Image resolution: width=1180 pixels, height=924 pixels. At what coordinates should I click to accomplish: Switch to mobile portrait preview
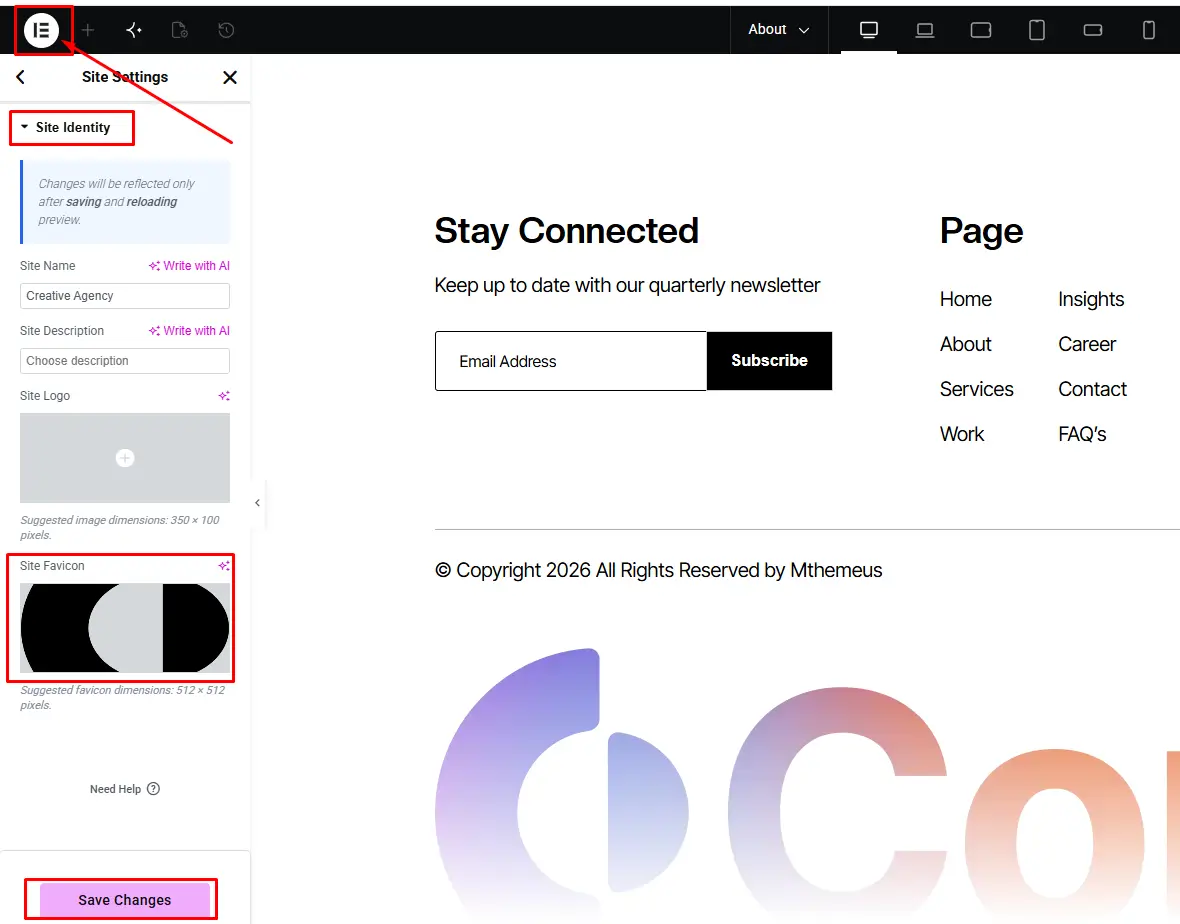pos(1148,30)
